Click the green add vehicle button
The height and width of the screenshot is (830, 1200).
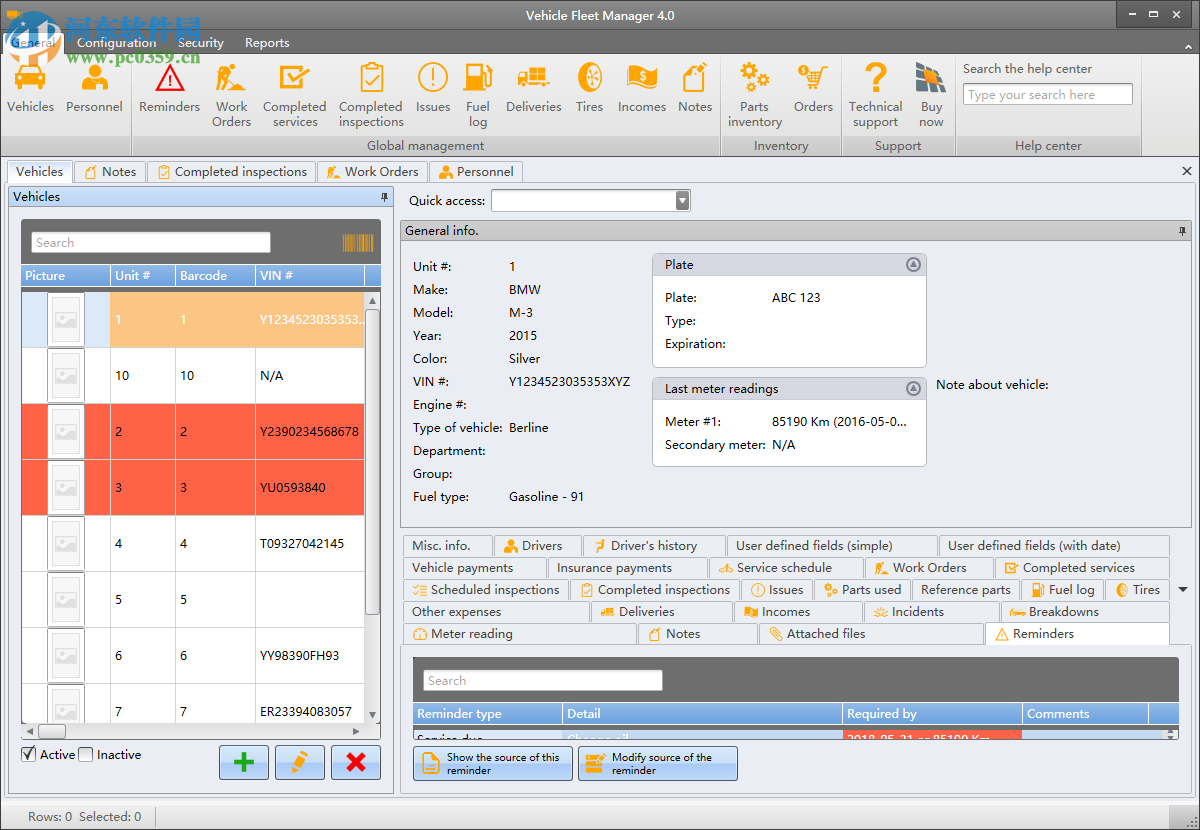pos(243,762)
